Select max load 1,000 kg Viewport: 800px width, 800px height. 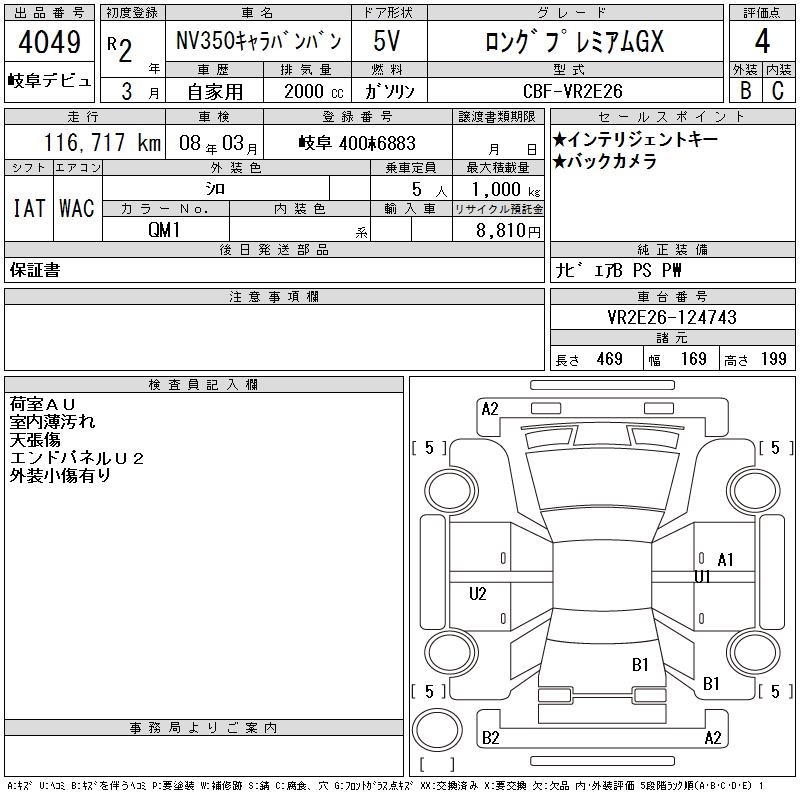click(505, 189)
